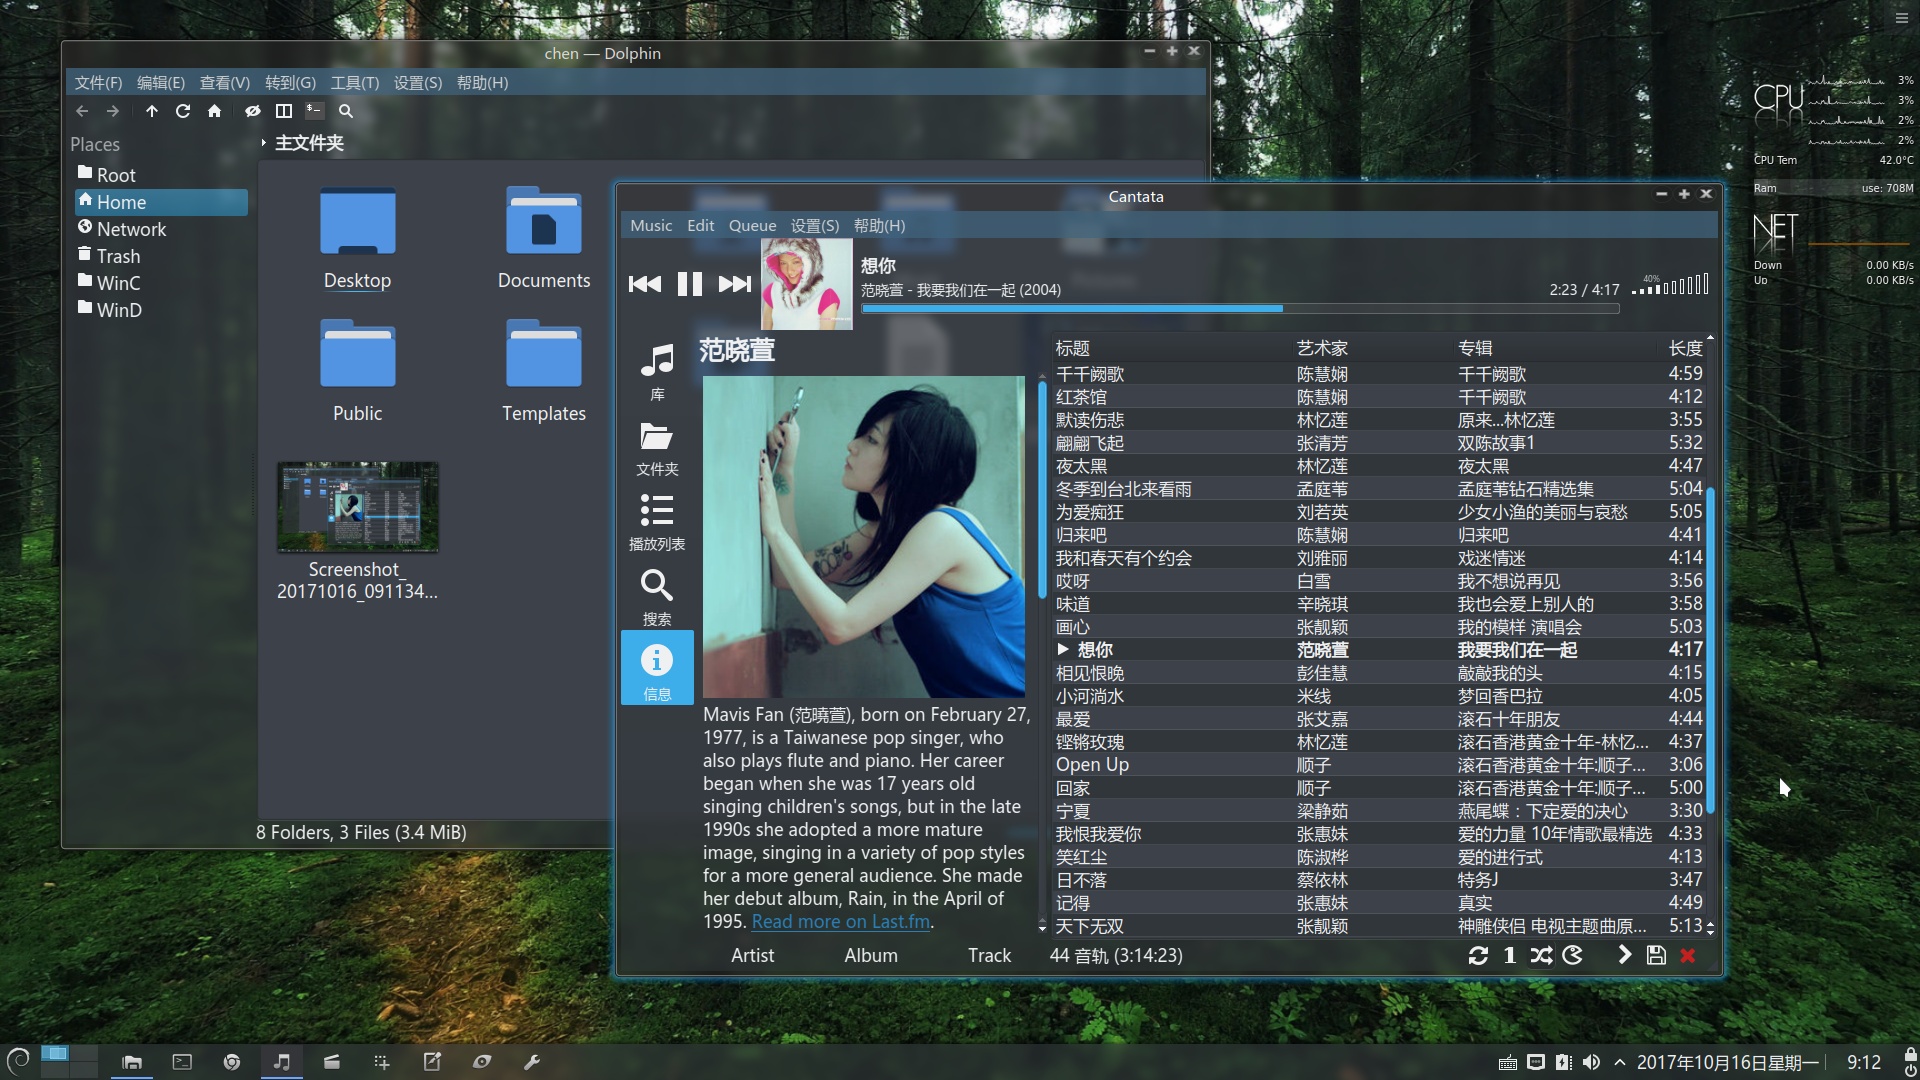Open search in Dolphin toolbar
This screenshot has height=1080, width=1920.
coord(346,111)
